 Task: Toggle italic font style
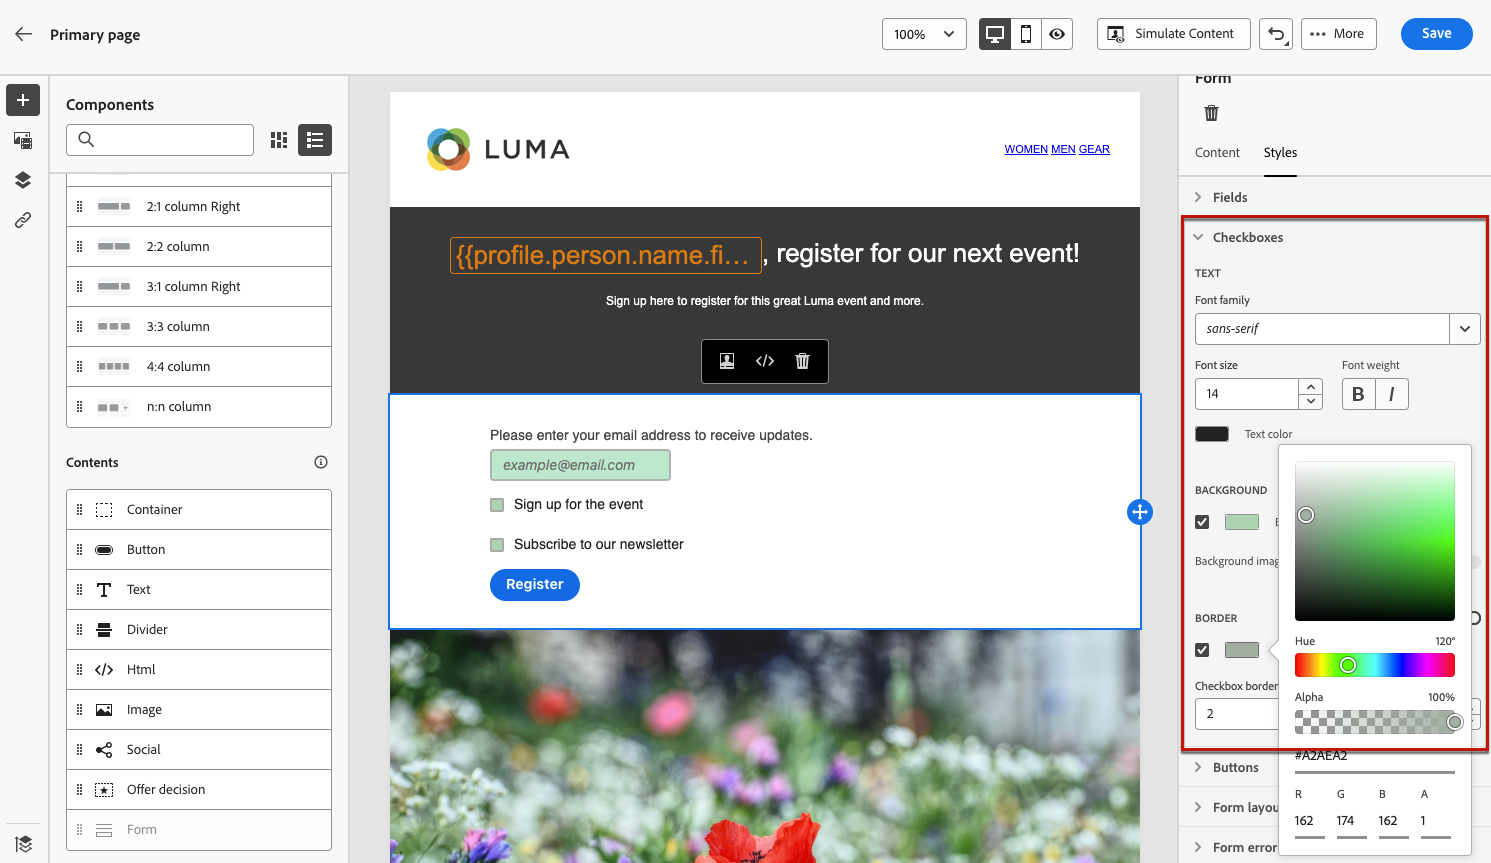click(x=1392, y=394)
